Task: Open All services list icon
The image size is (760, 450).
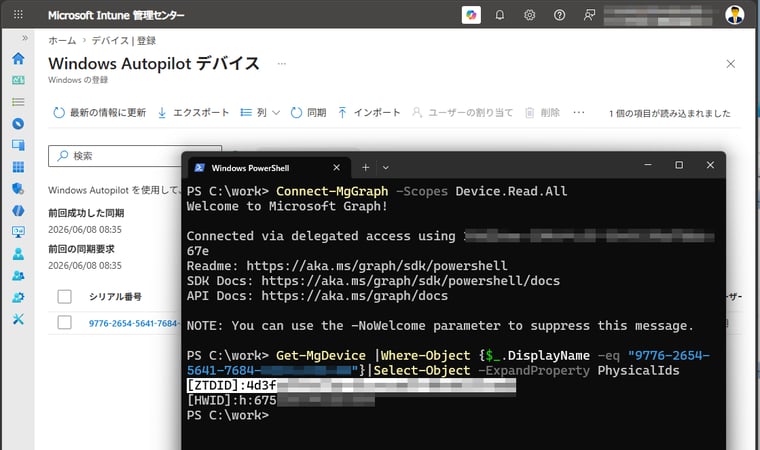Action: (18, 102)
